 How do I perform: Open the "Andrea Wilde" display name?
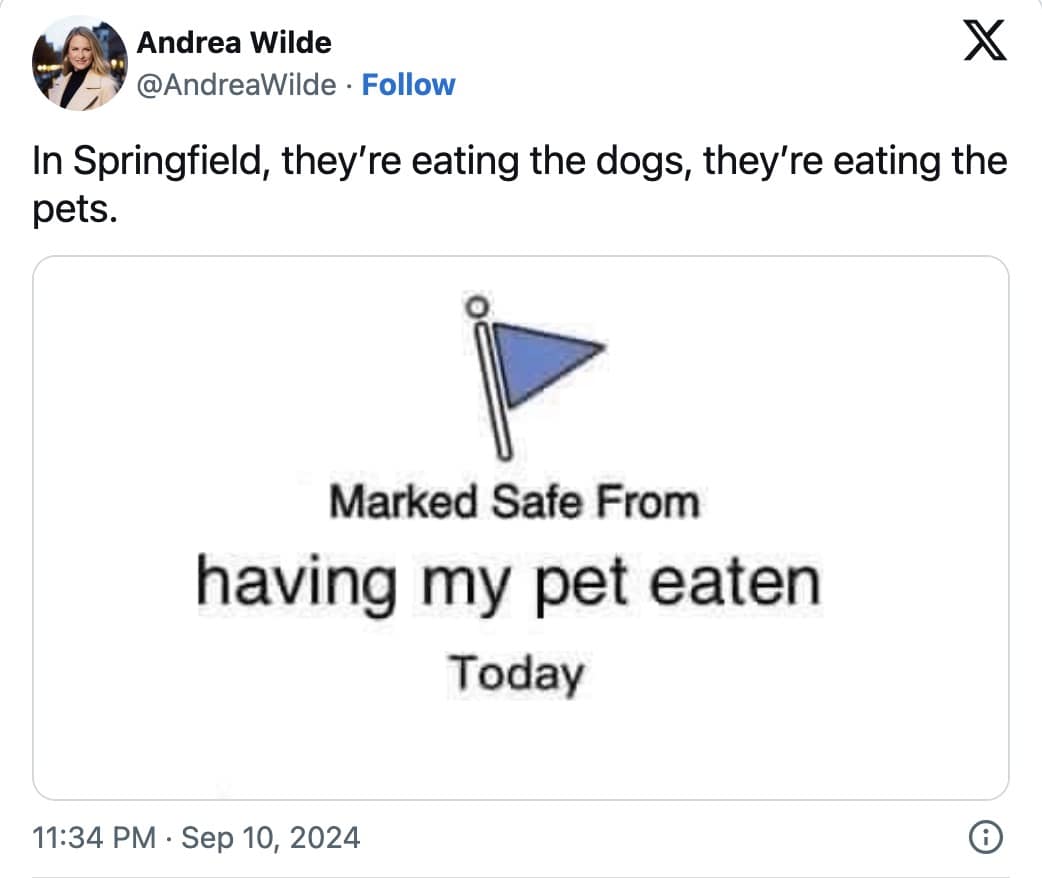tap(233, 43)
